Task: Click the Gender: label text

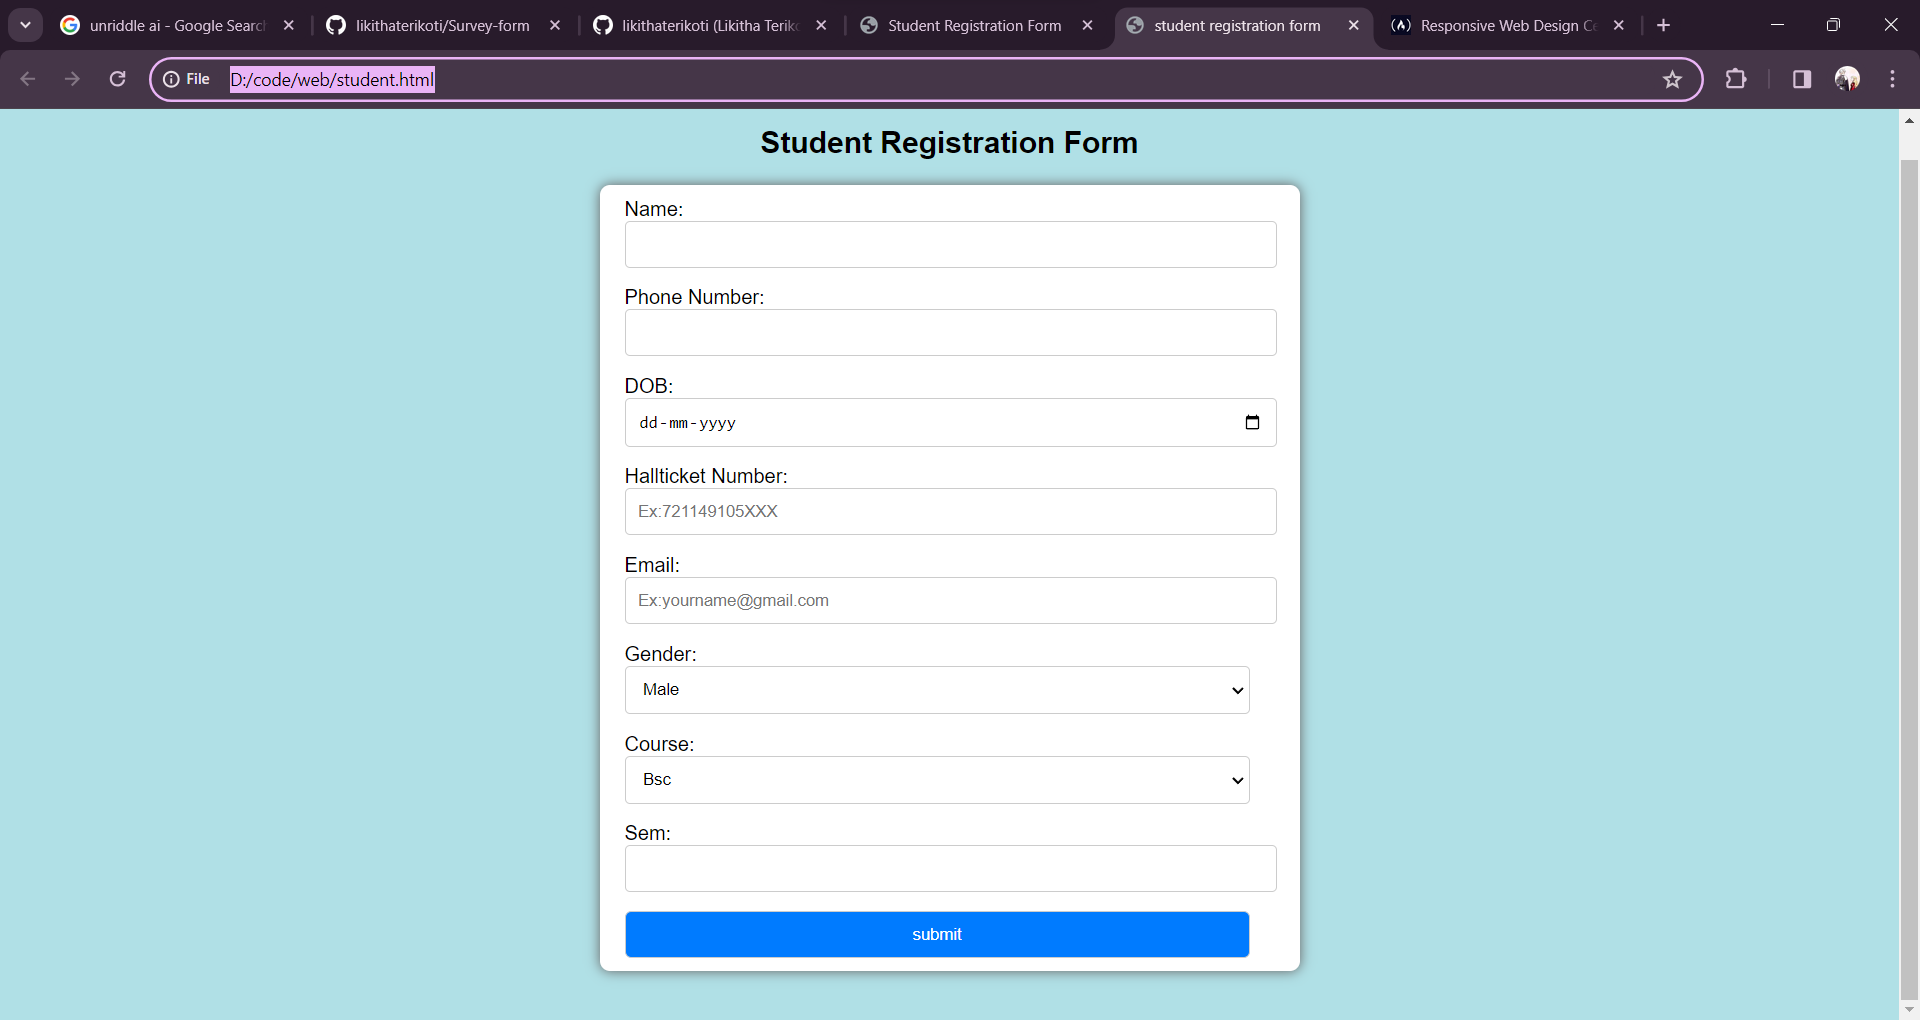Action: (660, 654)
